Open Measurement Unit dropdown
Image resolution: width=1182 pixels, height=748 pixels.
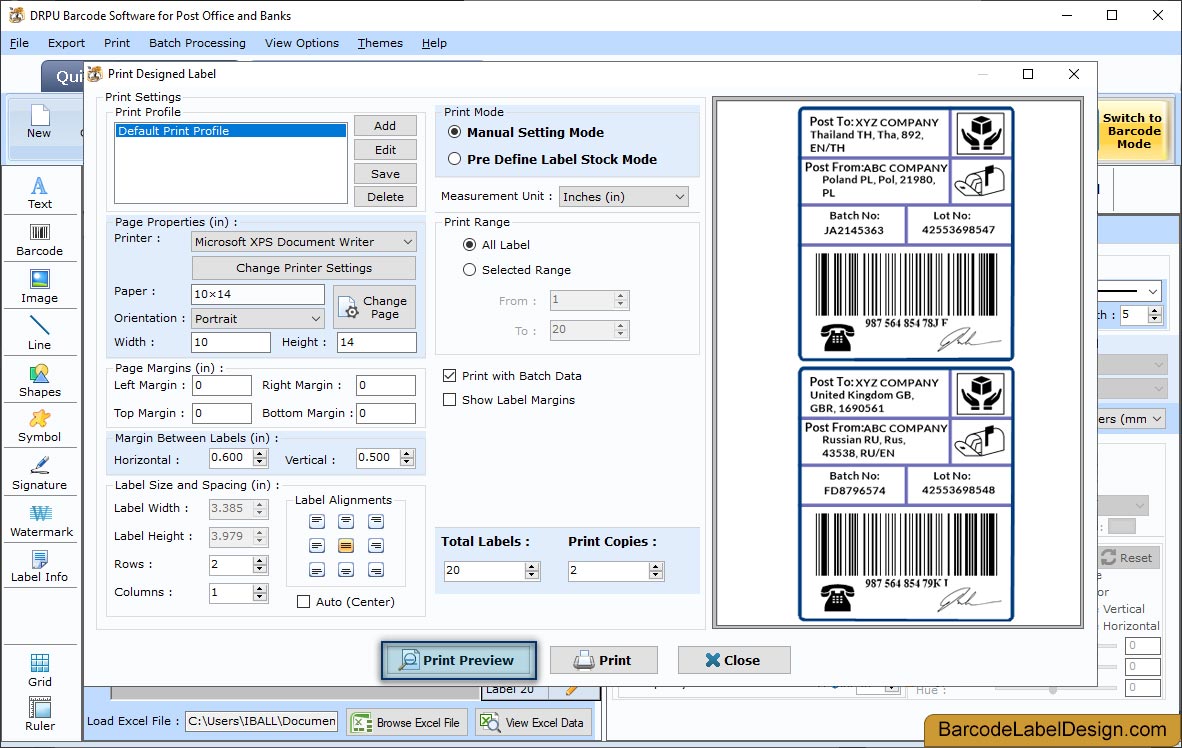[623, 197]
